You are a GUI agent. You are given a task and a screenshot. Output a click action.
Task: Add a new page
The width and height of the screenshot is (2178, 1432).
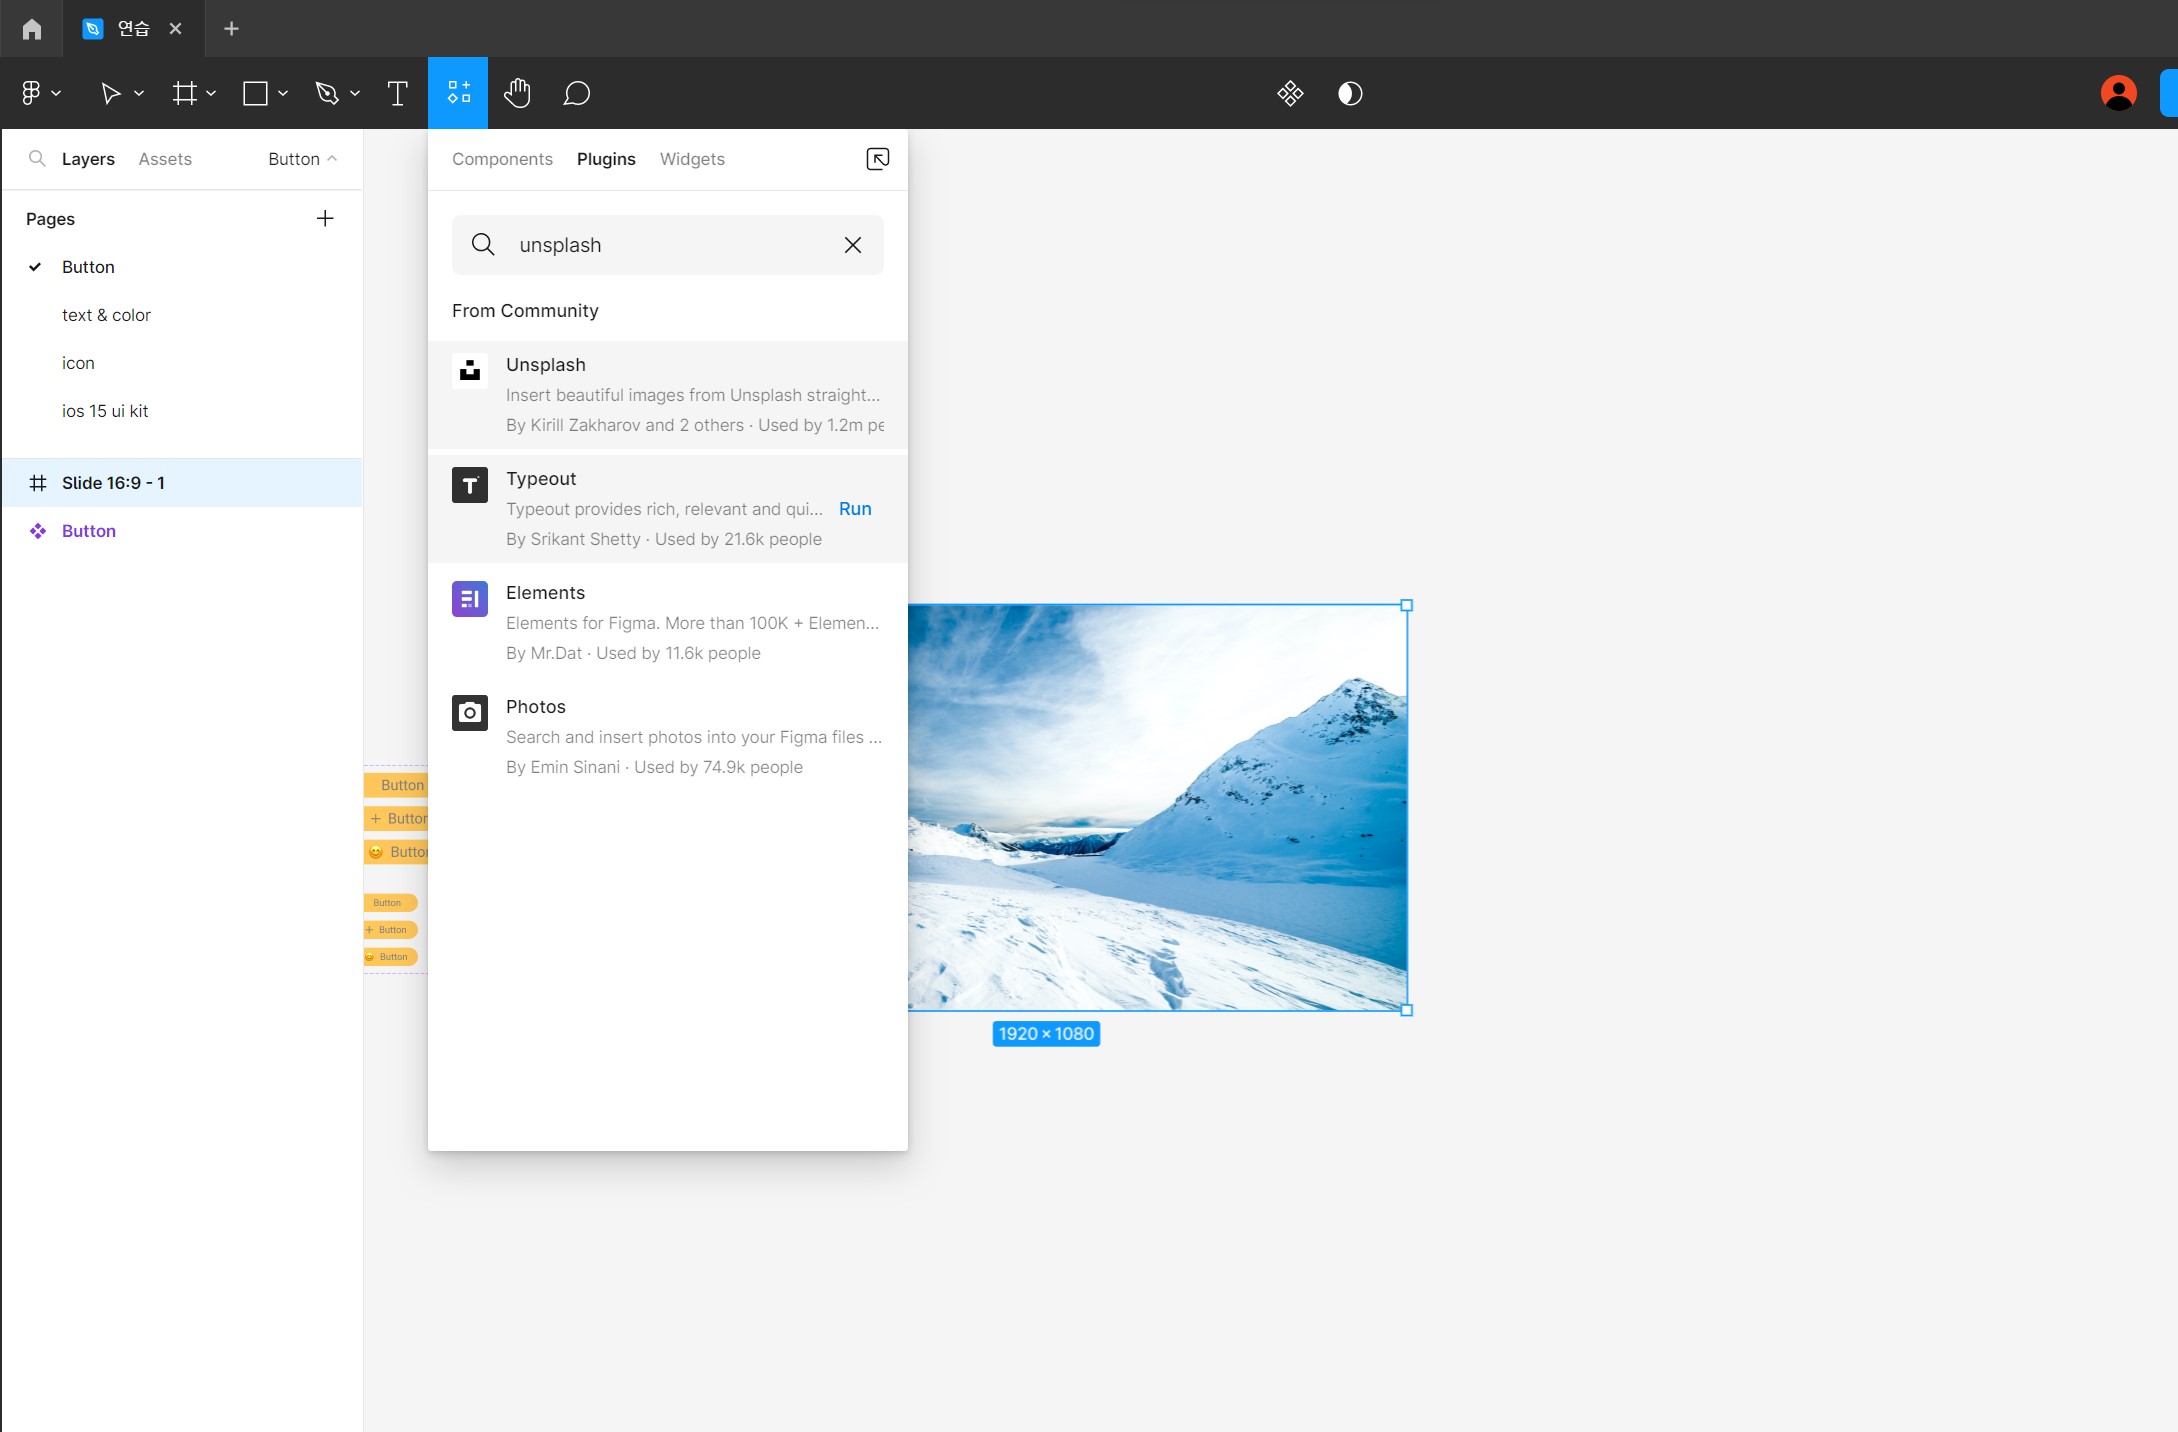[325, 219]
